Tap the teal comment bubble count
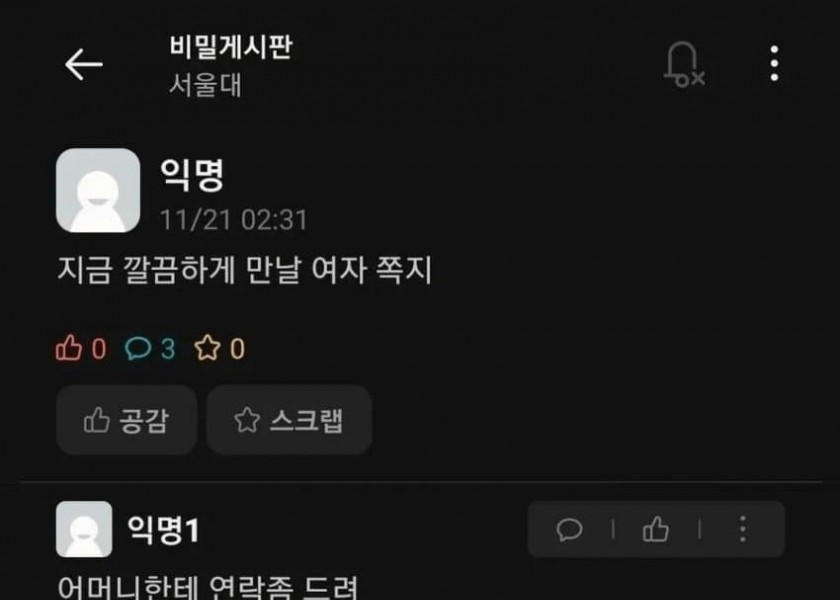This screenshot has height=600, width=840. (x=150, y=348)
